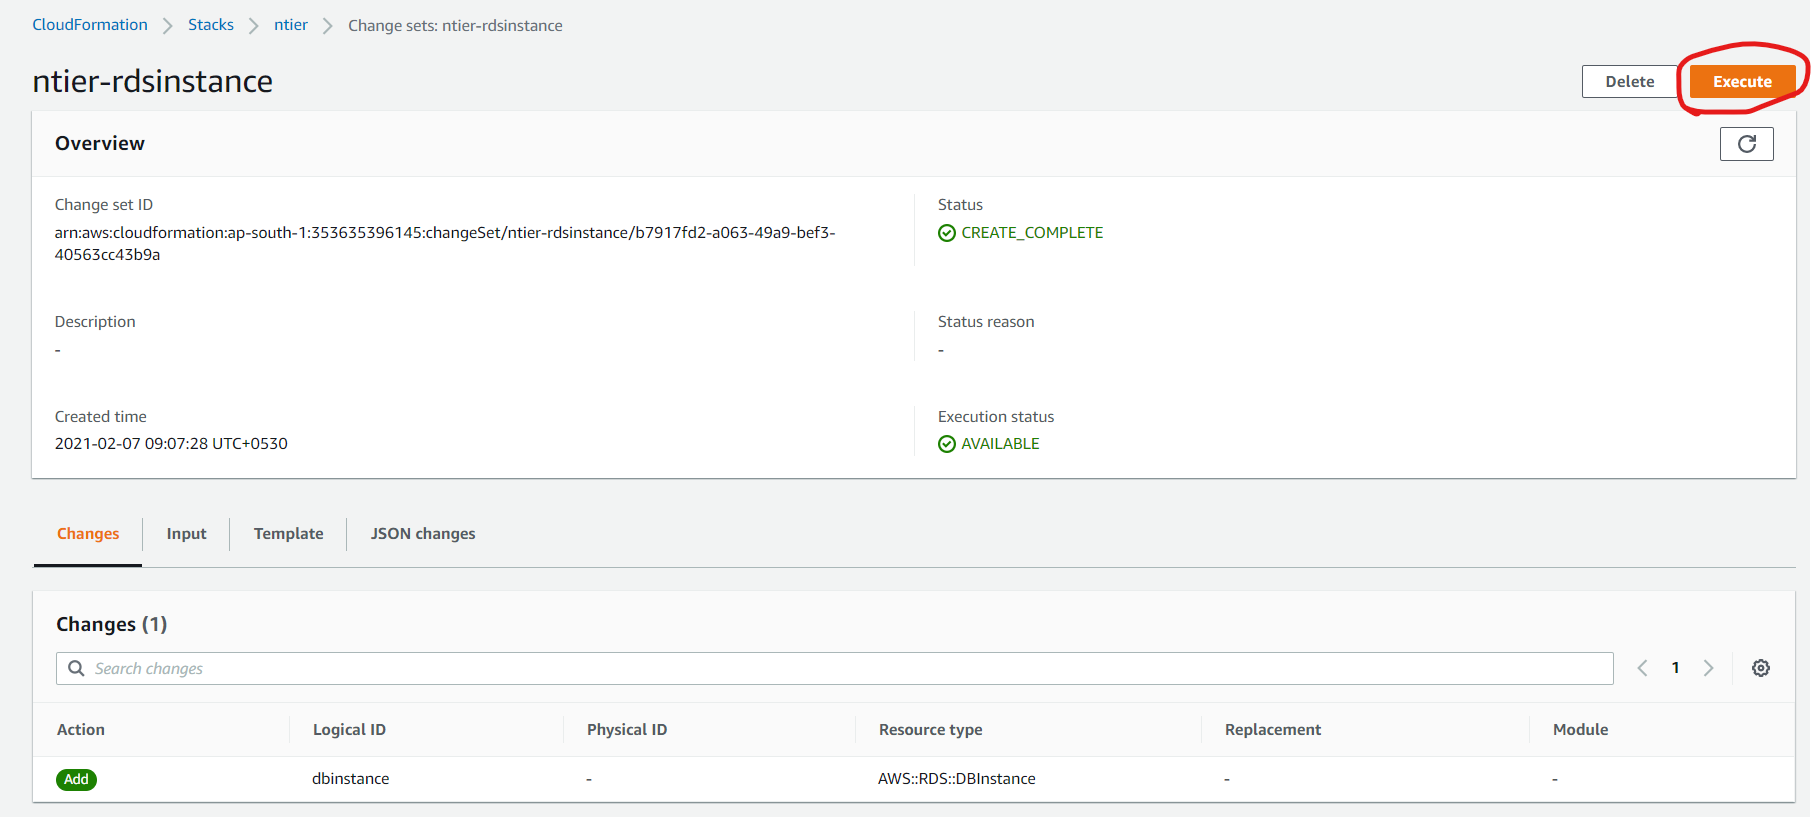Click the Logical ID column header
This screenshot has width=1811, height=817.
(349, 730)
